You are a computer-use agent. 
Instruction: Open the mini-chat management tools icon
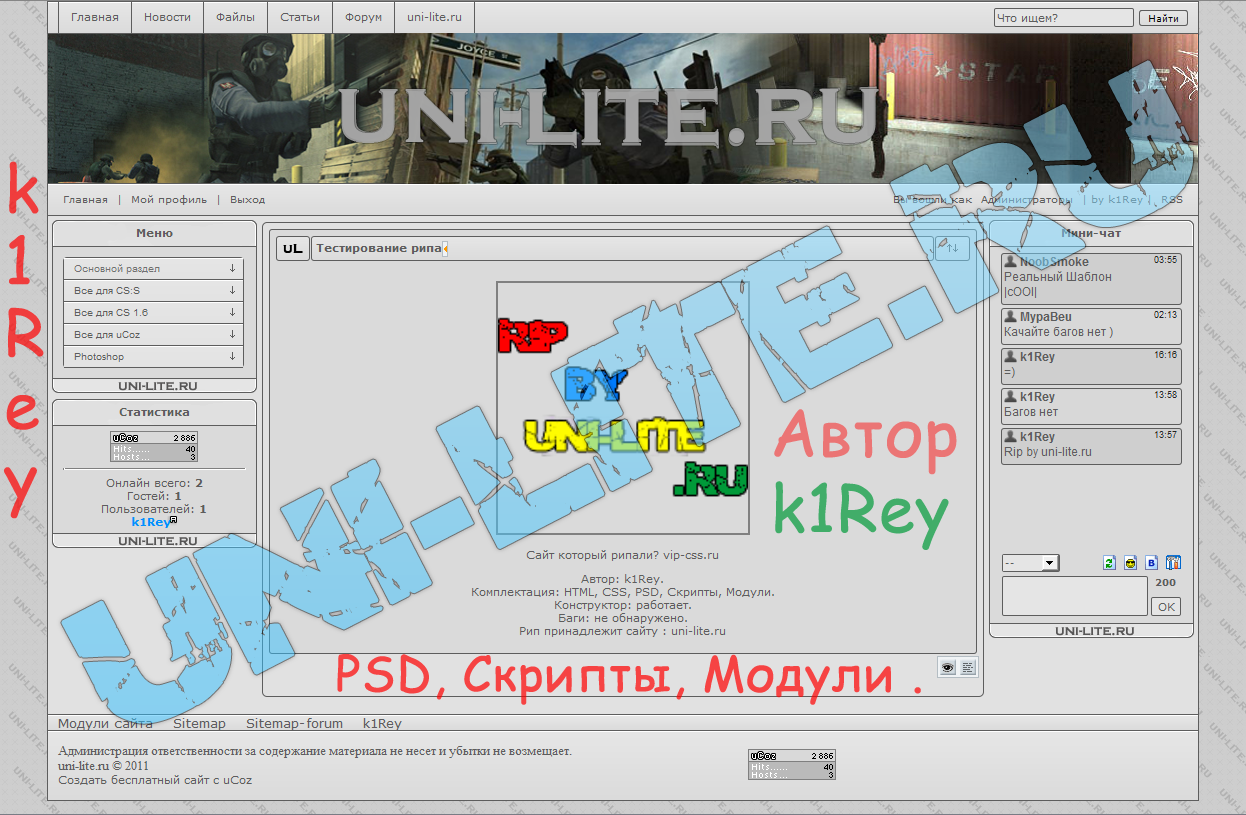click(1174, 563)
